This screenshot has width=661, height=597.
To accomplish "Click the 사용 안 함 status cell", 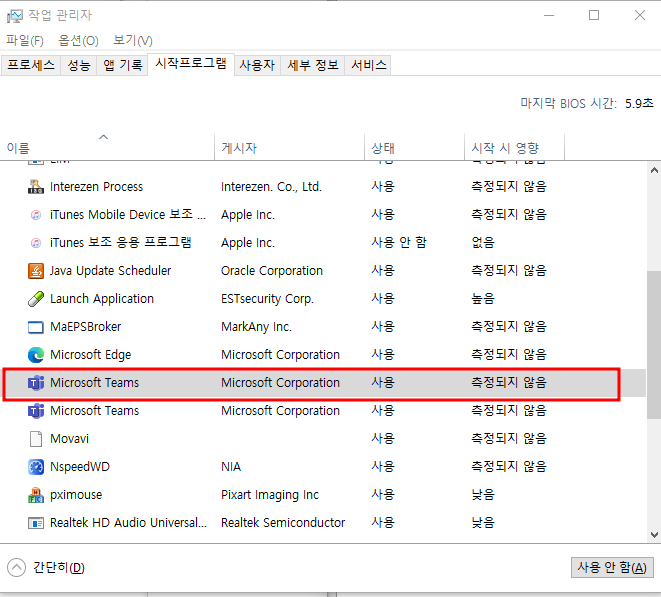I will [x=399, y=242].
